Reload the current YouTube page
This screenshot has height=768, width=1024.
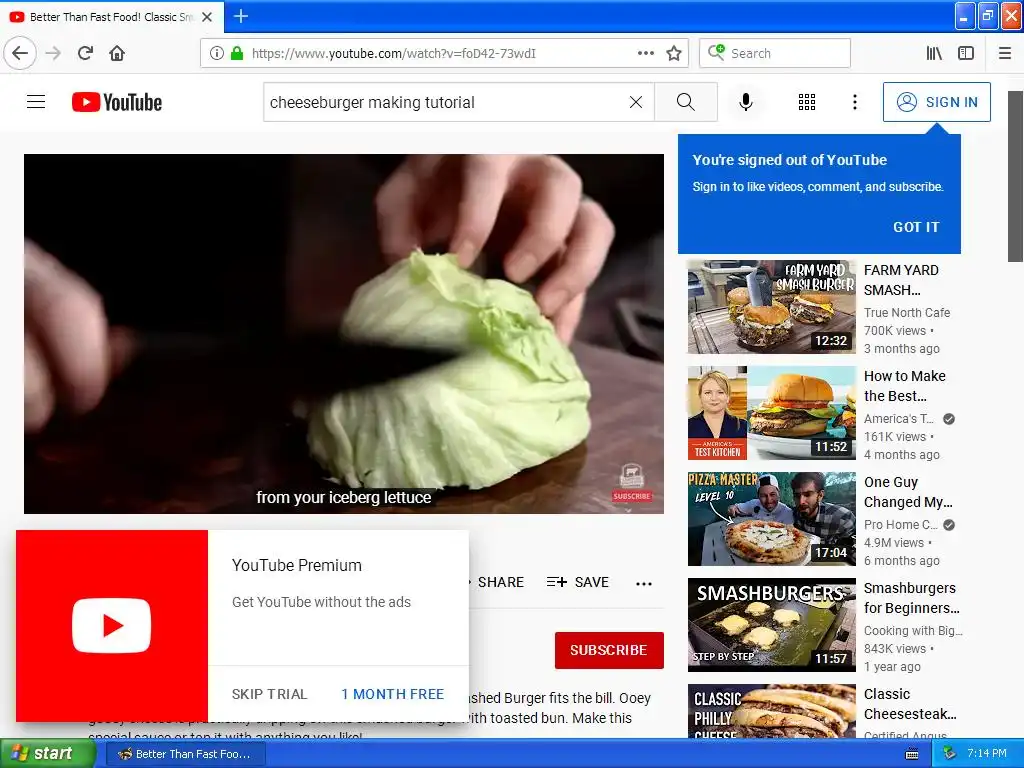86,54
